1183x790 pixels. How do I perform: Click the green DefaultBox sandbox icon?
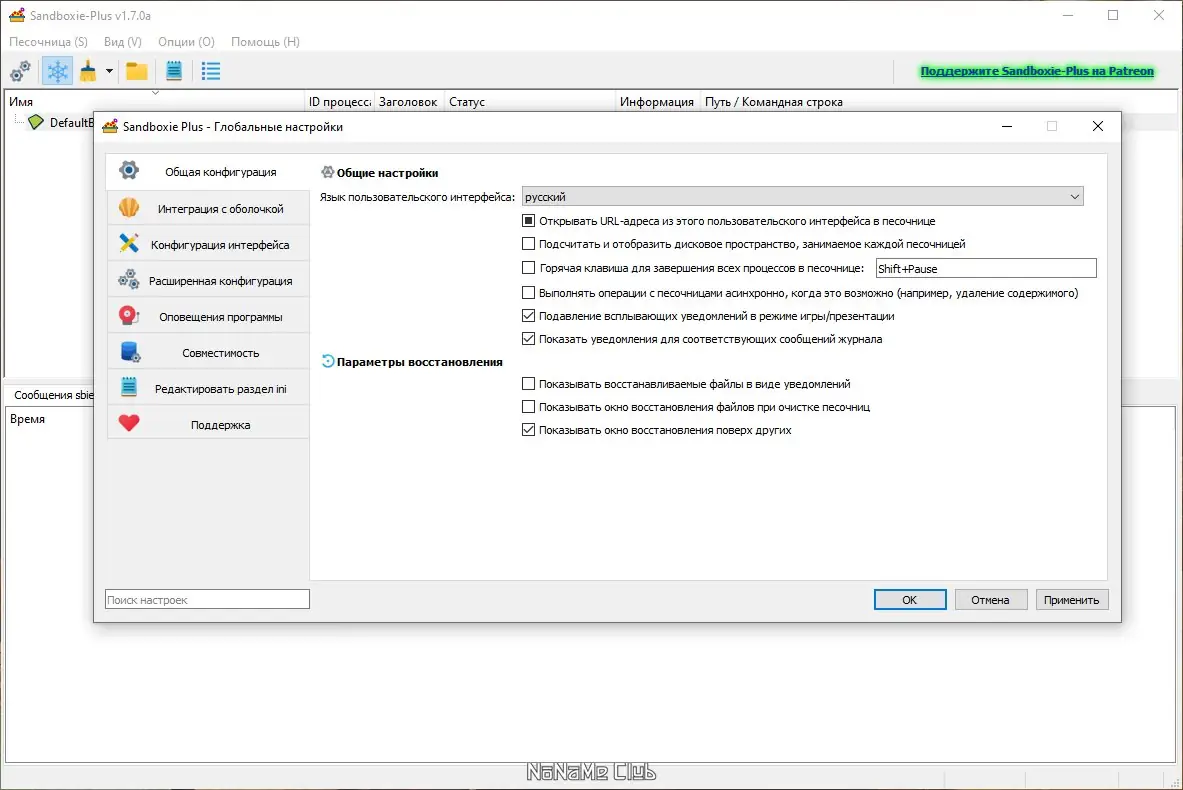(x=35, y=122)
